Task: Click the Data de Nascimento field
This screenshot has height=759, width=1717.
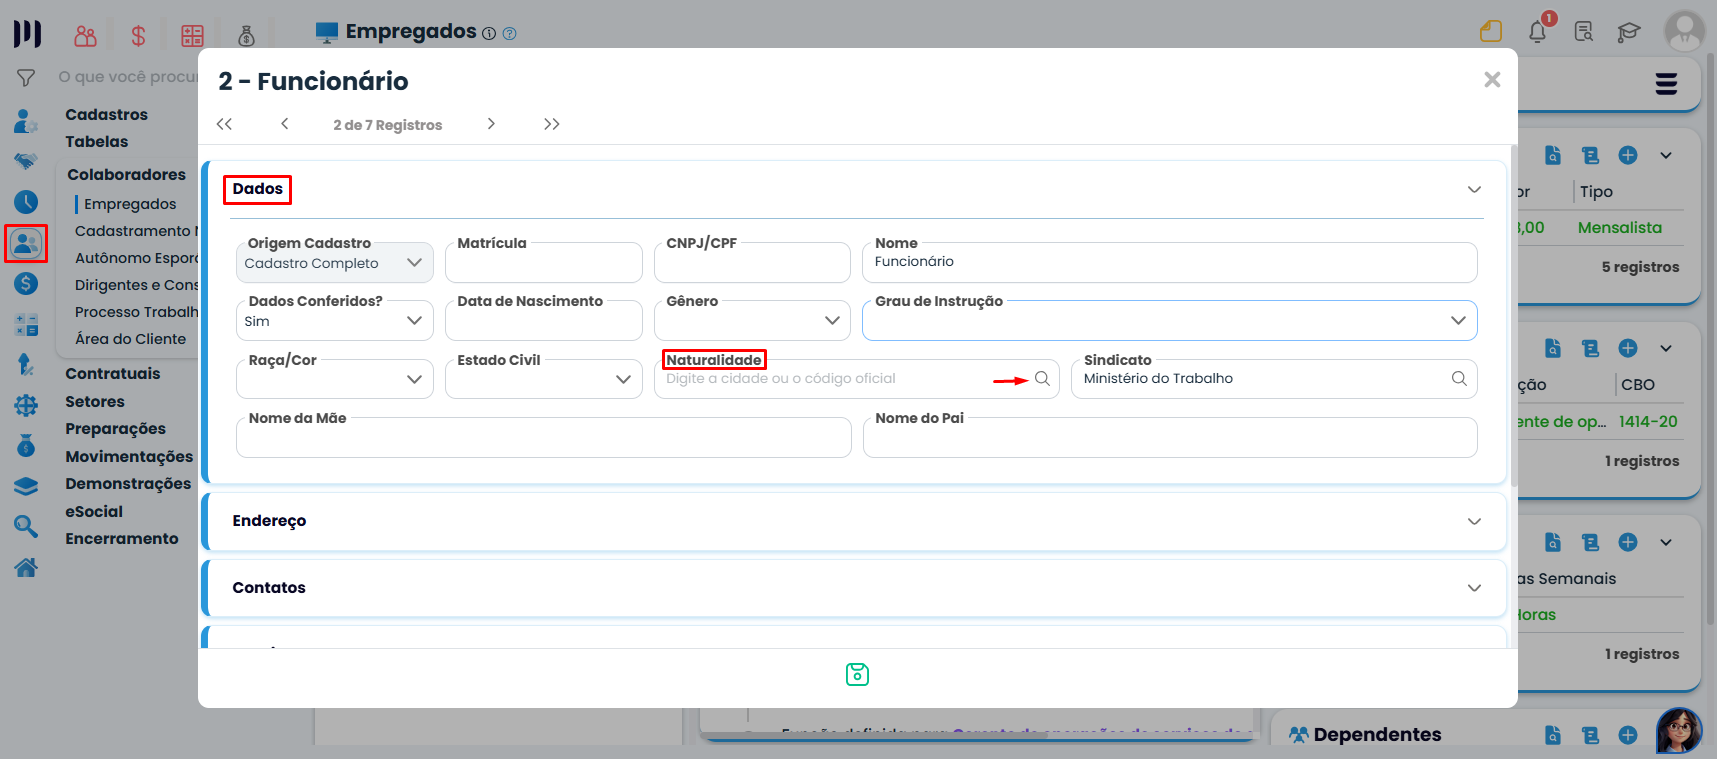Action: click(x=543, y=322)
